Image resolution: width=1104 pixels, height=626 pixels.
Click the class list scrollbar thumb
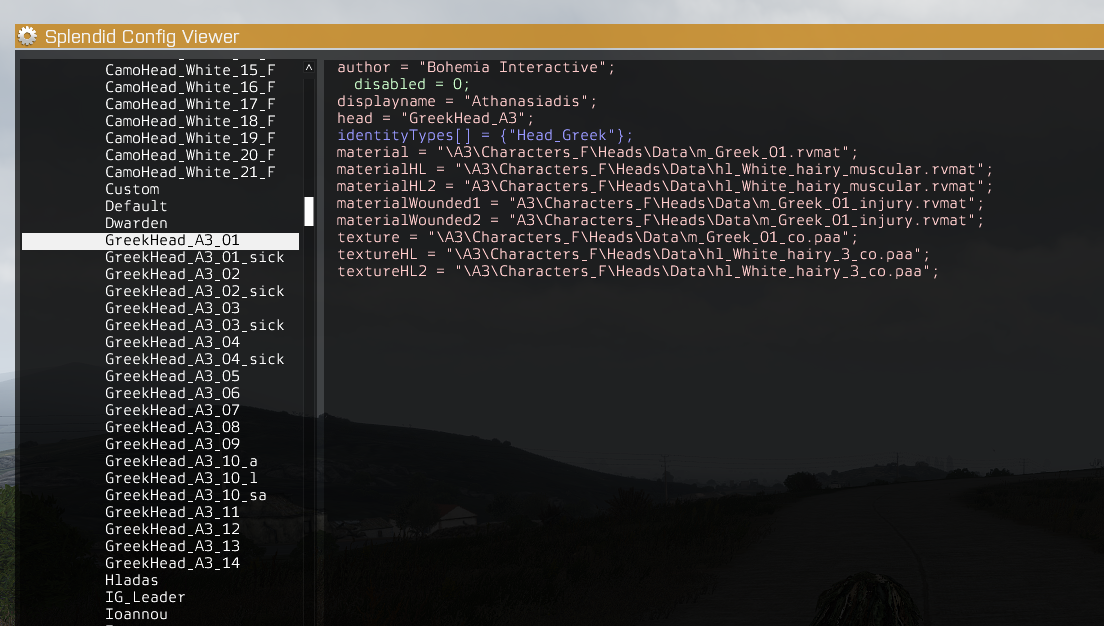[x=308, y=211]
